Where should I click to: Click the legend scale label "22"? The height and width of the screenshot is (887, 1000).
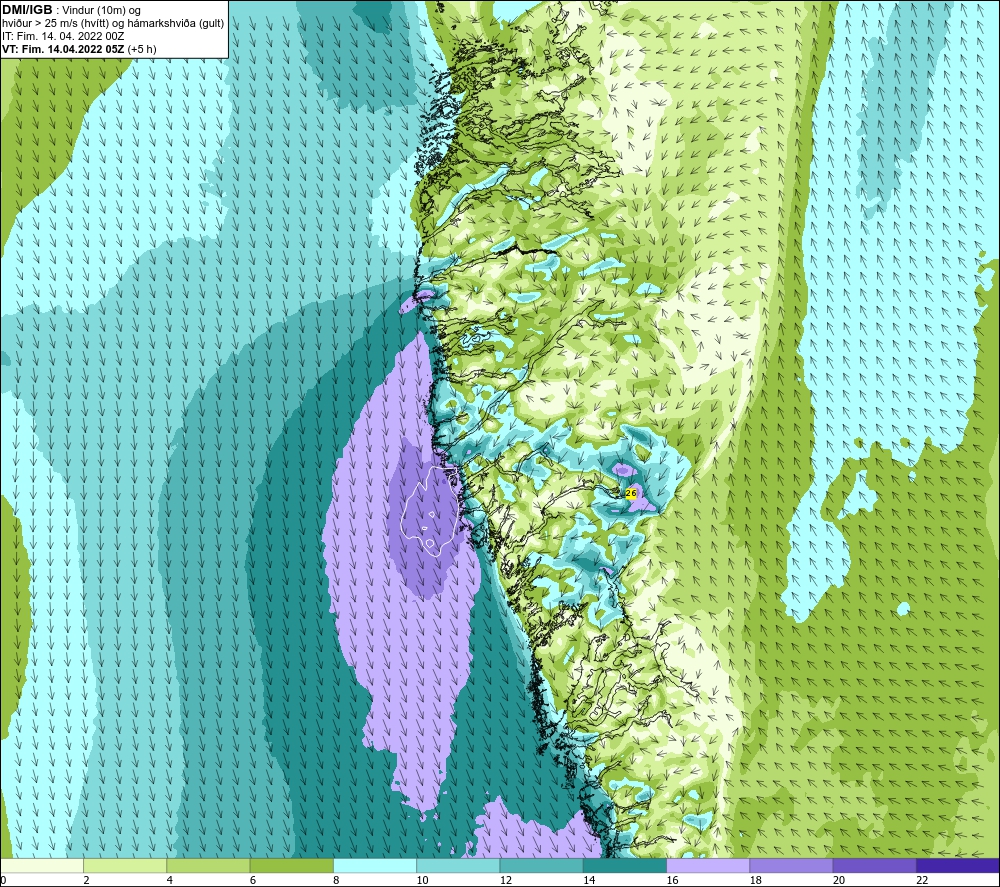pyautogui.click(x=922, y=880)
